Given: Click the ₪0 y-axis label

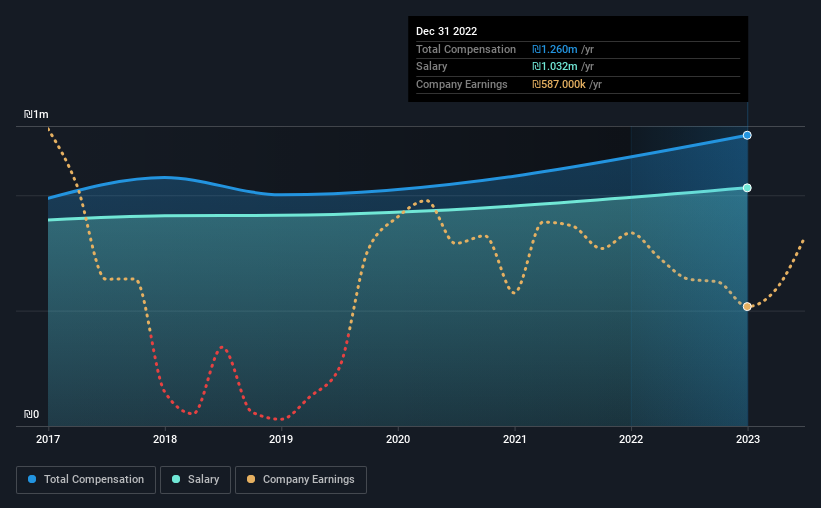Looking at the screenshot, I should 31,414.
